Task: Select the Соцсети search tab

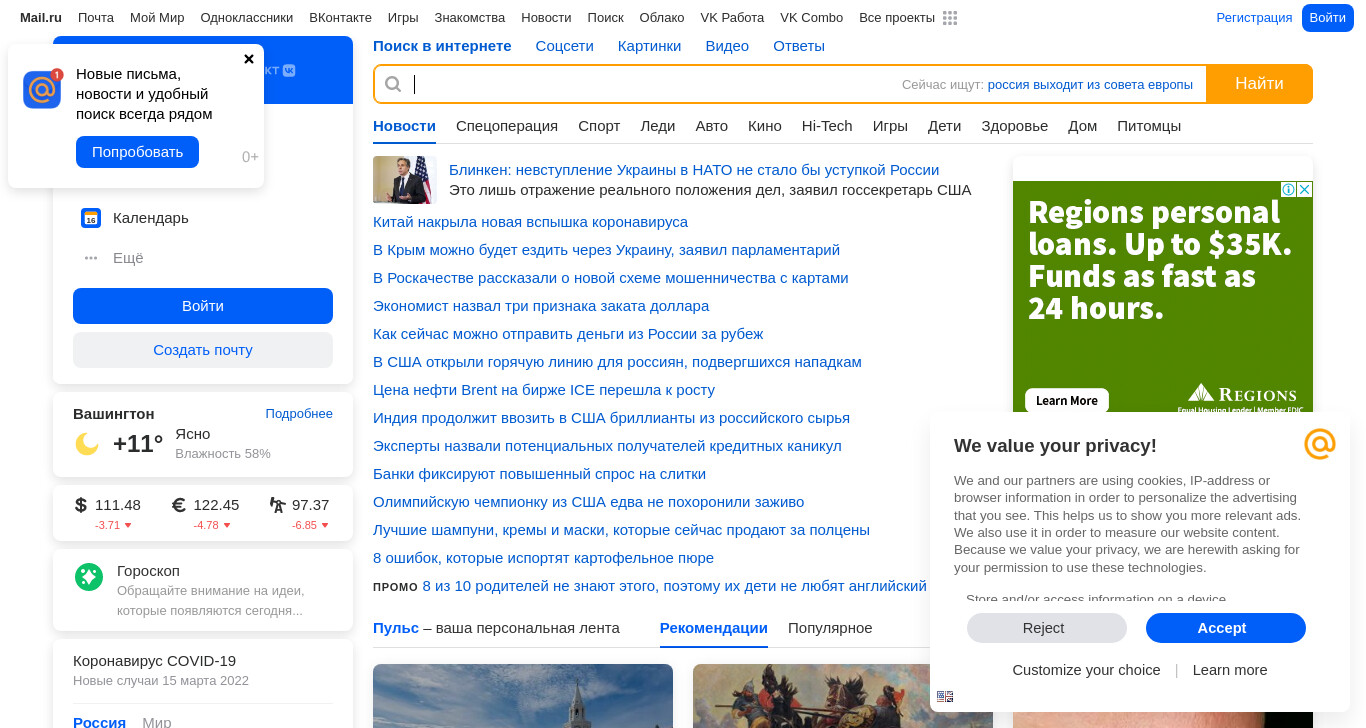Action: [564, 46]
